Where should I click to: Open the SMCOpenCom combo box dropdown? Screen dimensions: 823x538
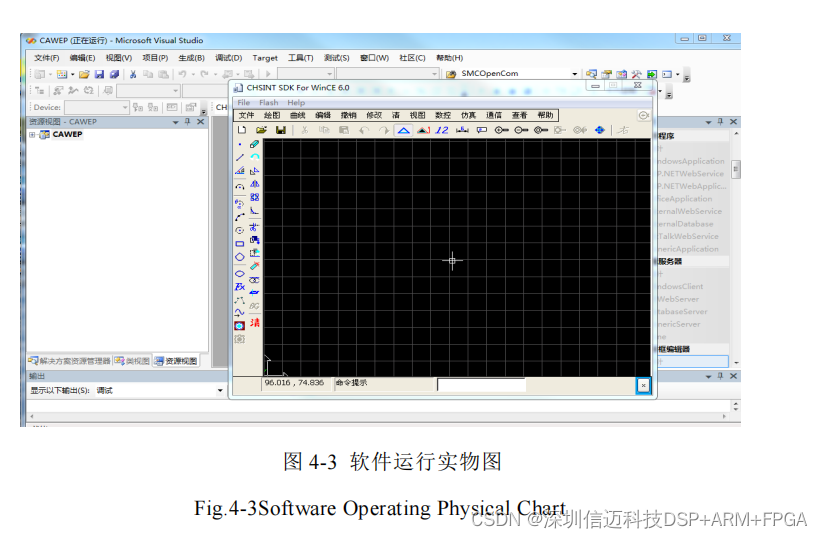click(574, 74)
